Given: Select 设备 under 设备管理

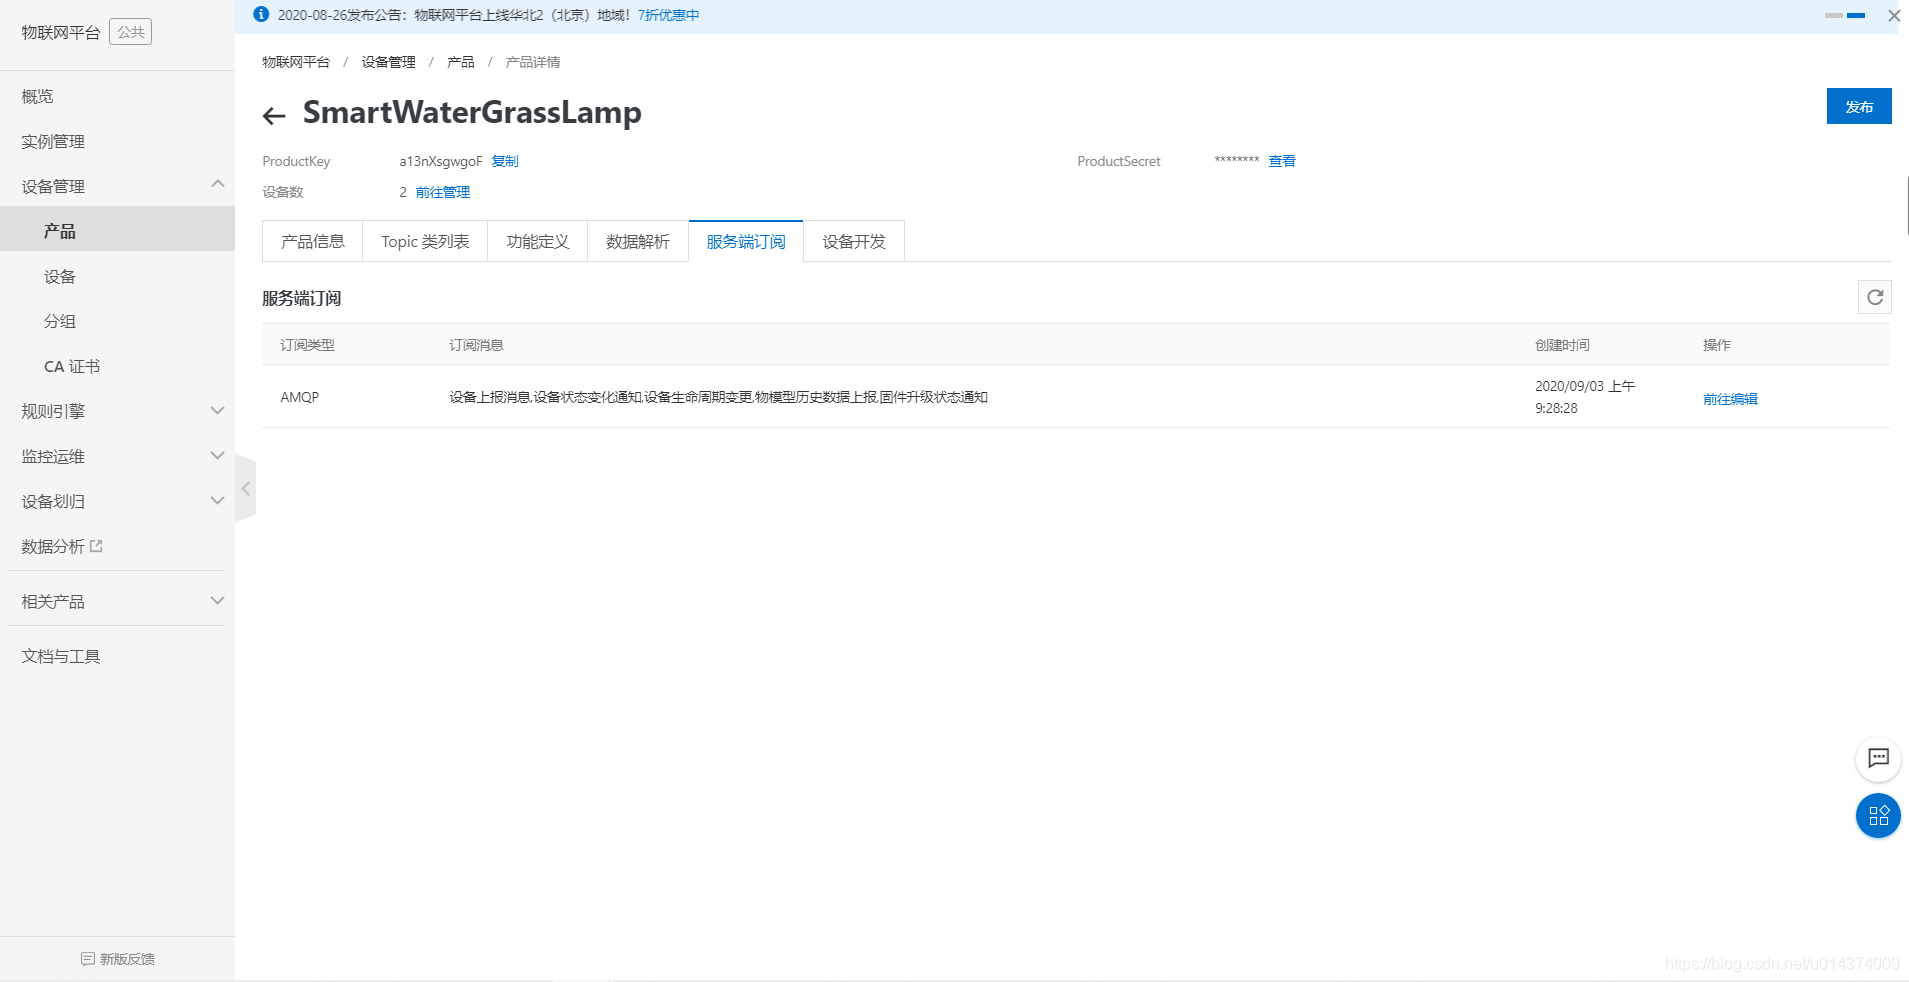Looking at the screenshot, I should click(60, 276).
